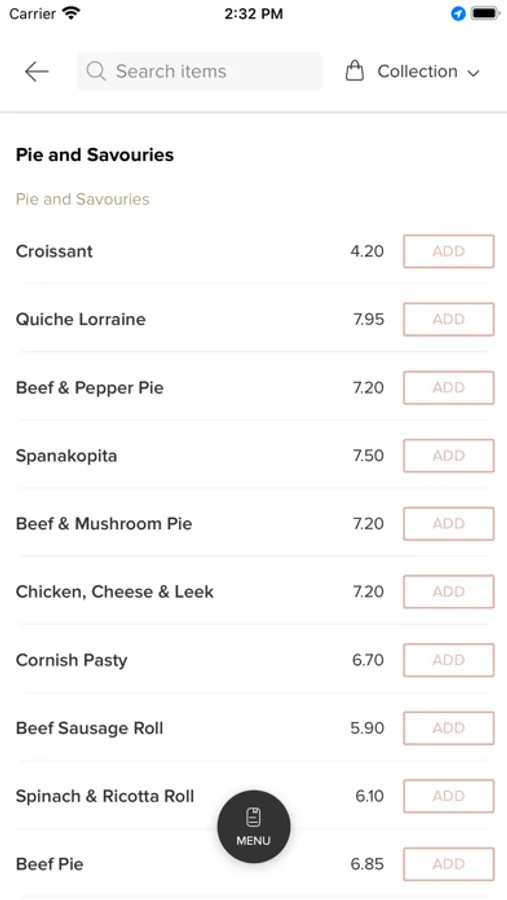Tap the shopping bag icon
Image resolution: width=507 pixels, height=900 pixels.
[354, 71]
